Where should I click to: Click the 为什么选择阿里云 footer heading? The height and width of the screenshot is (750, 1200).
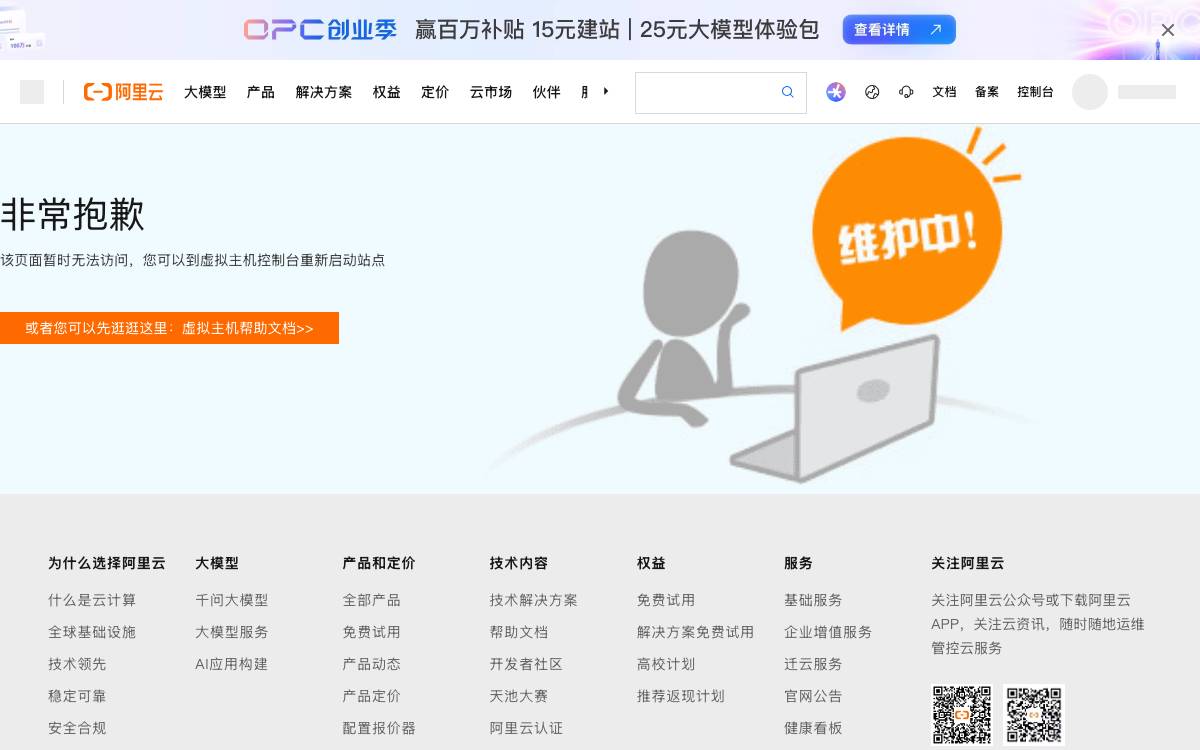[x=107, y=563]
